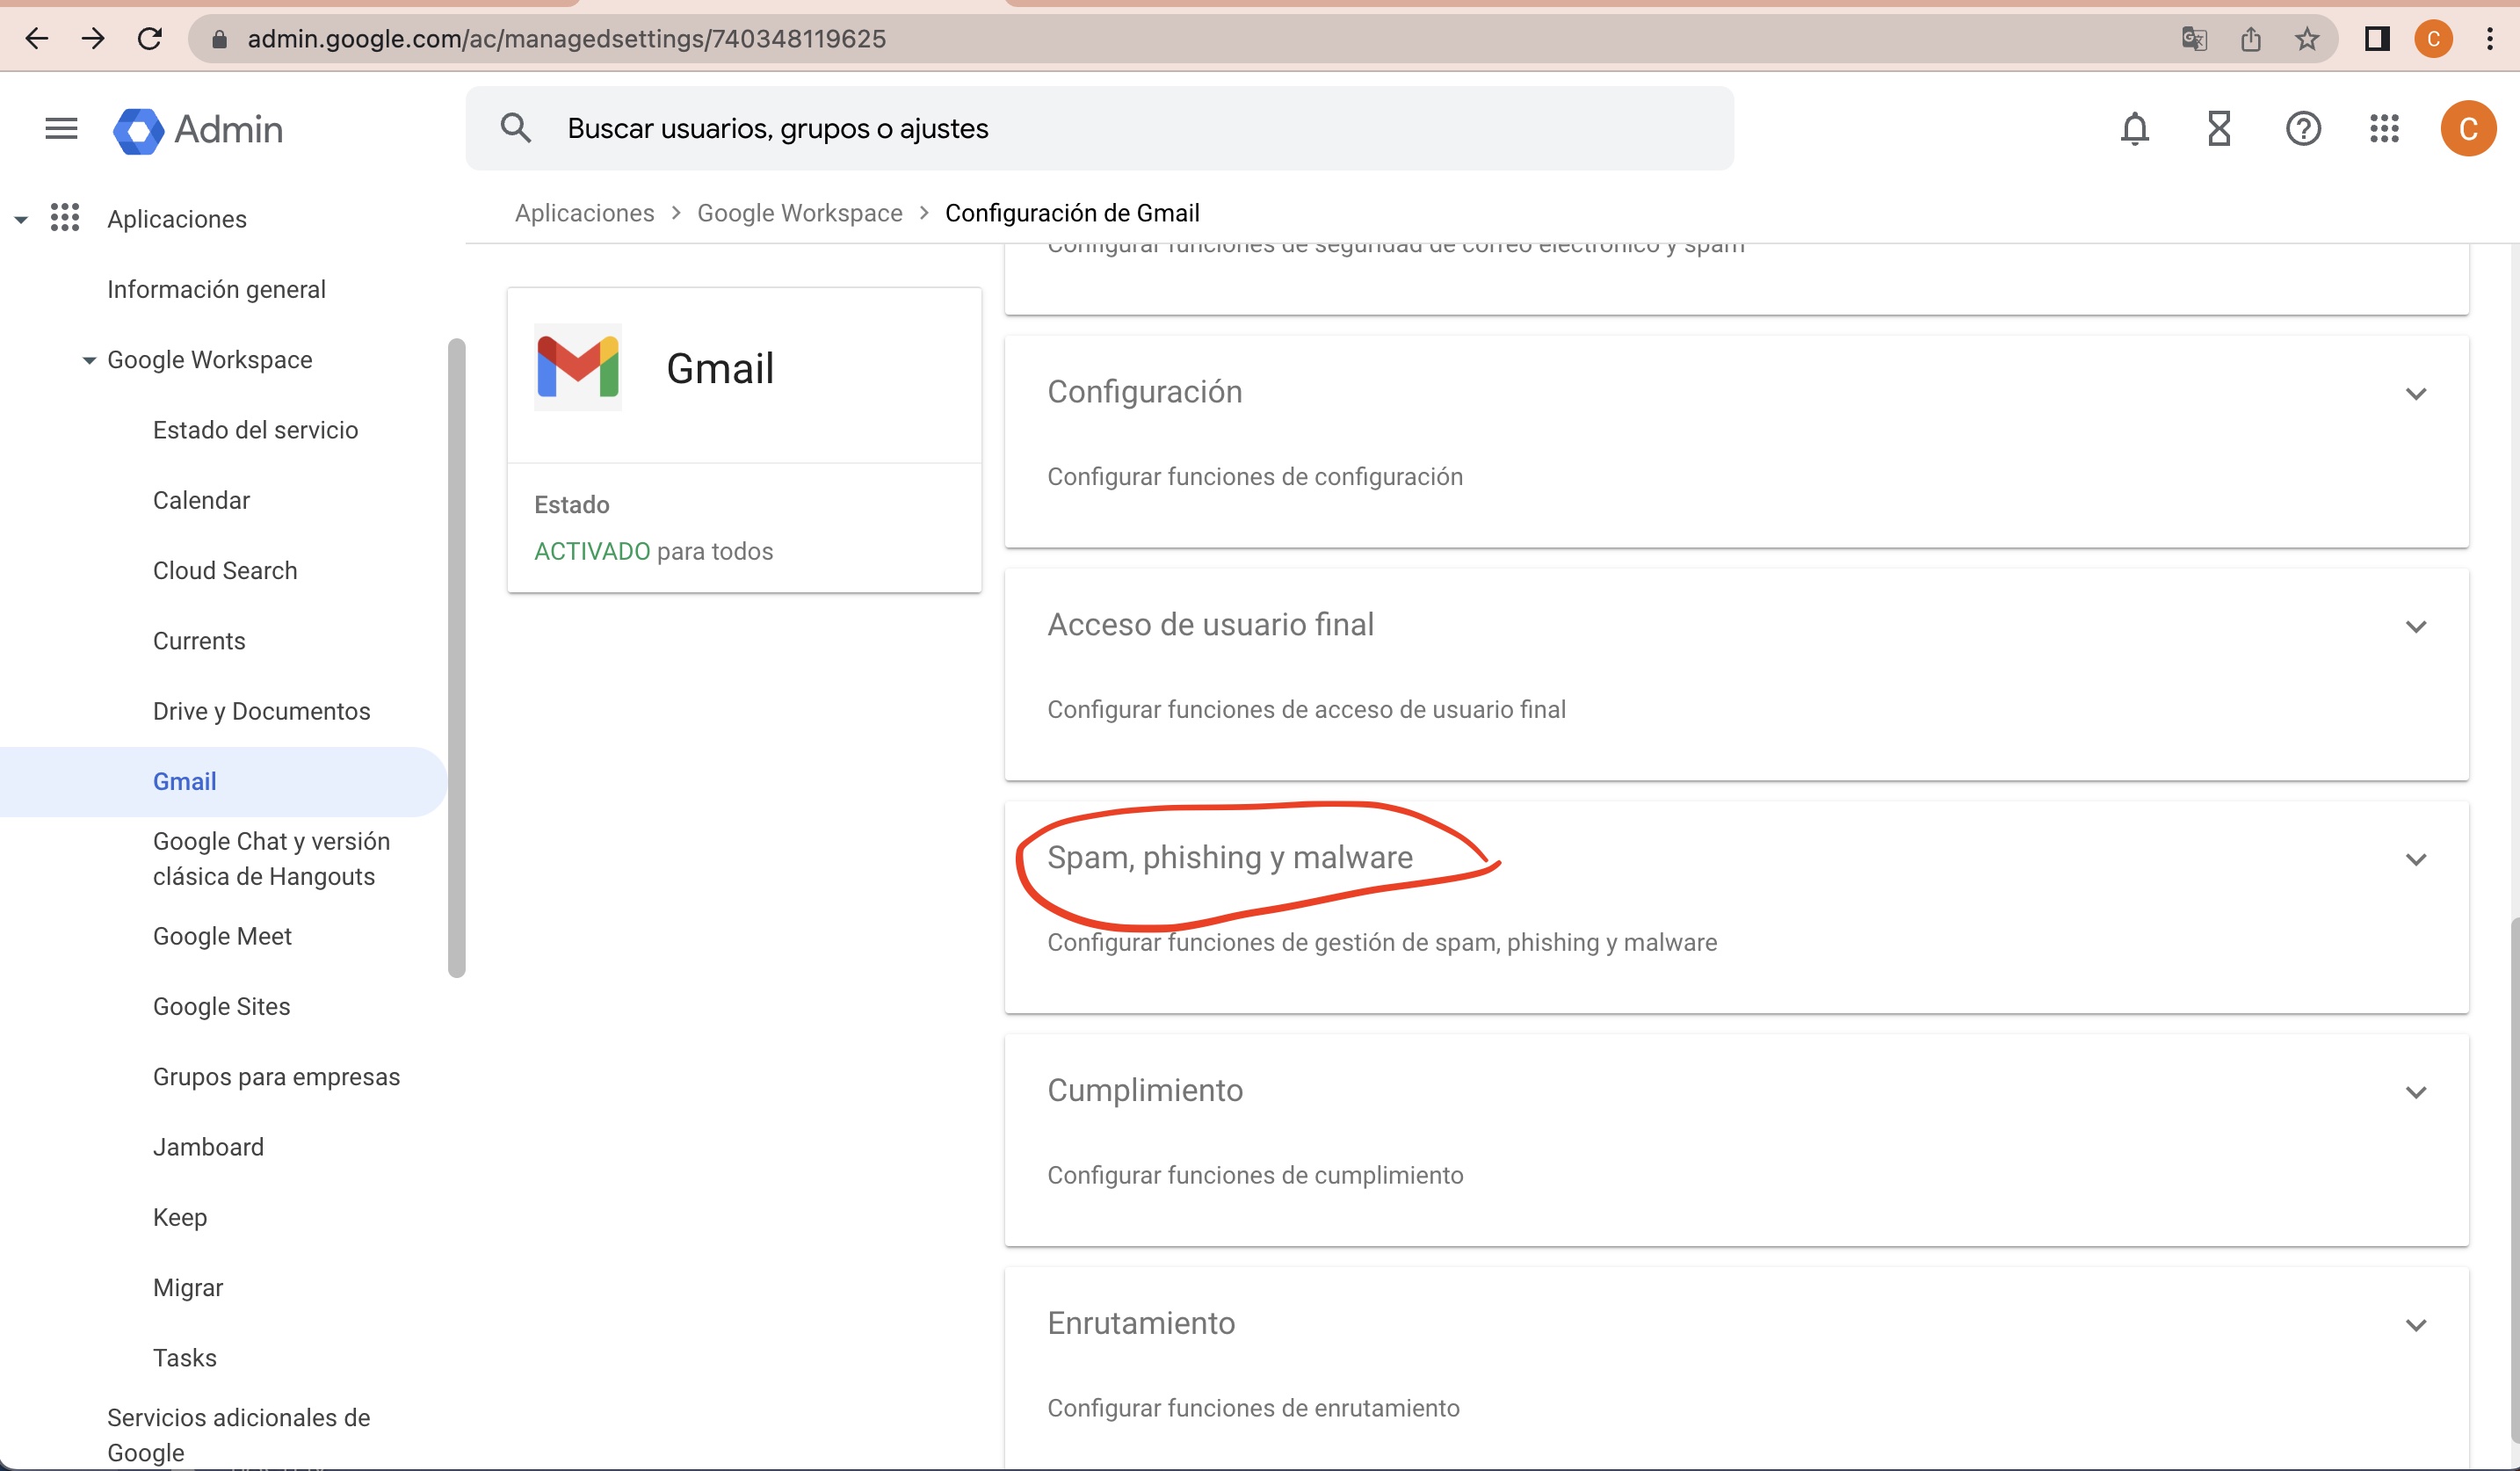Screen dimensions: 2520x1471
Task: Open Chrome three-dot menu
Action: pos(2490,39)
